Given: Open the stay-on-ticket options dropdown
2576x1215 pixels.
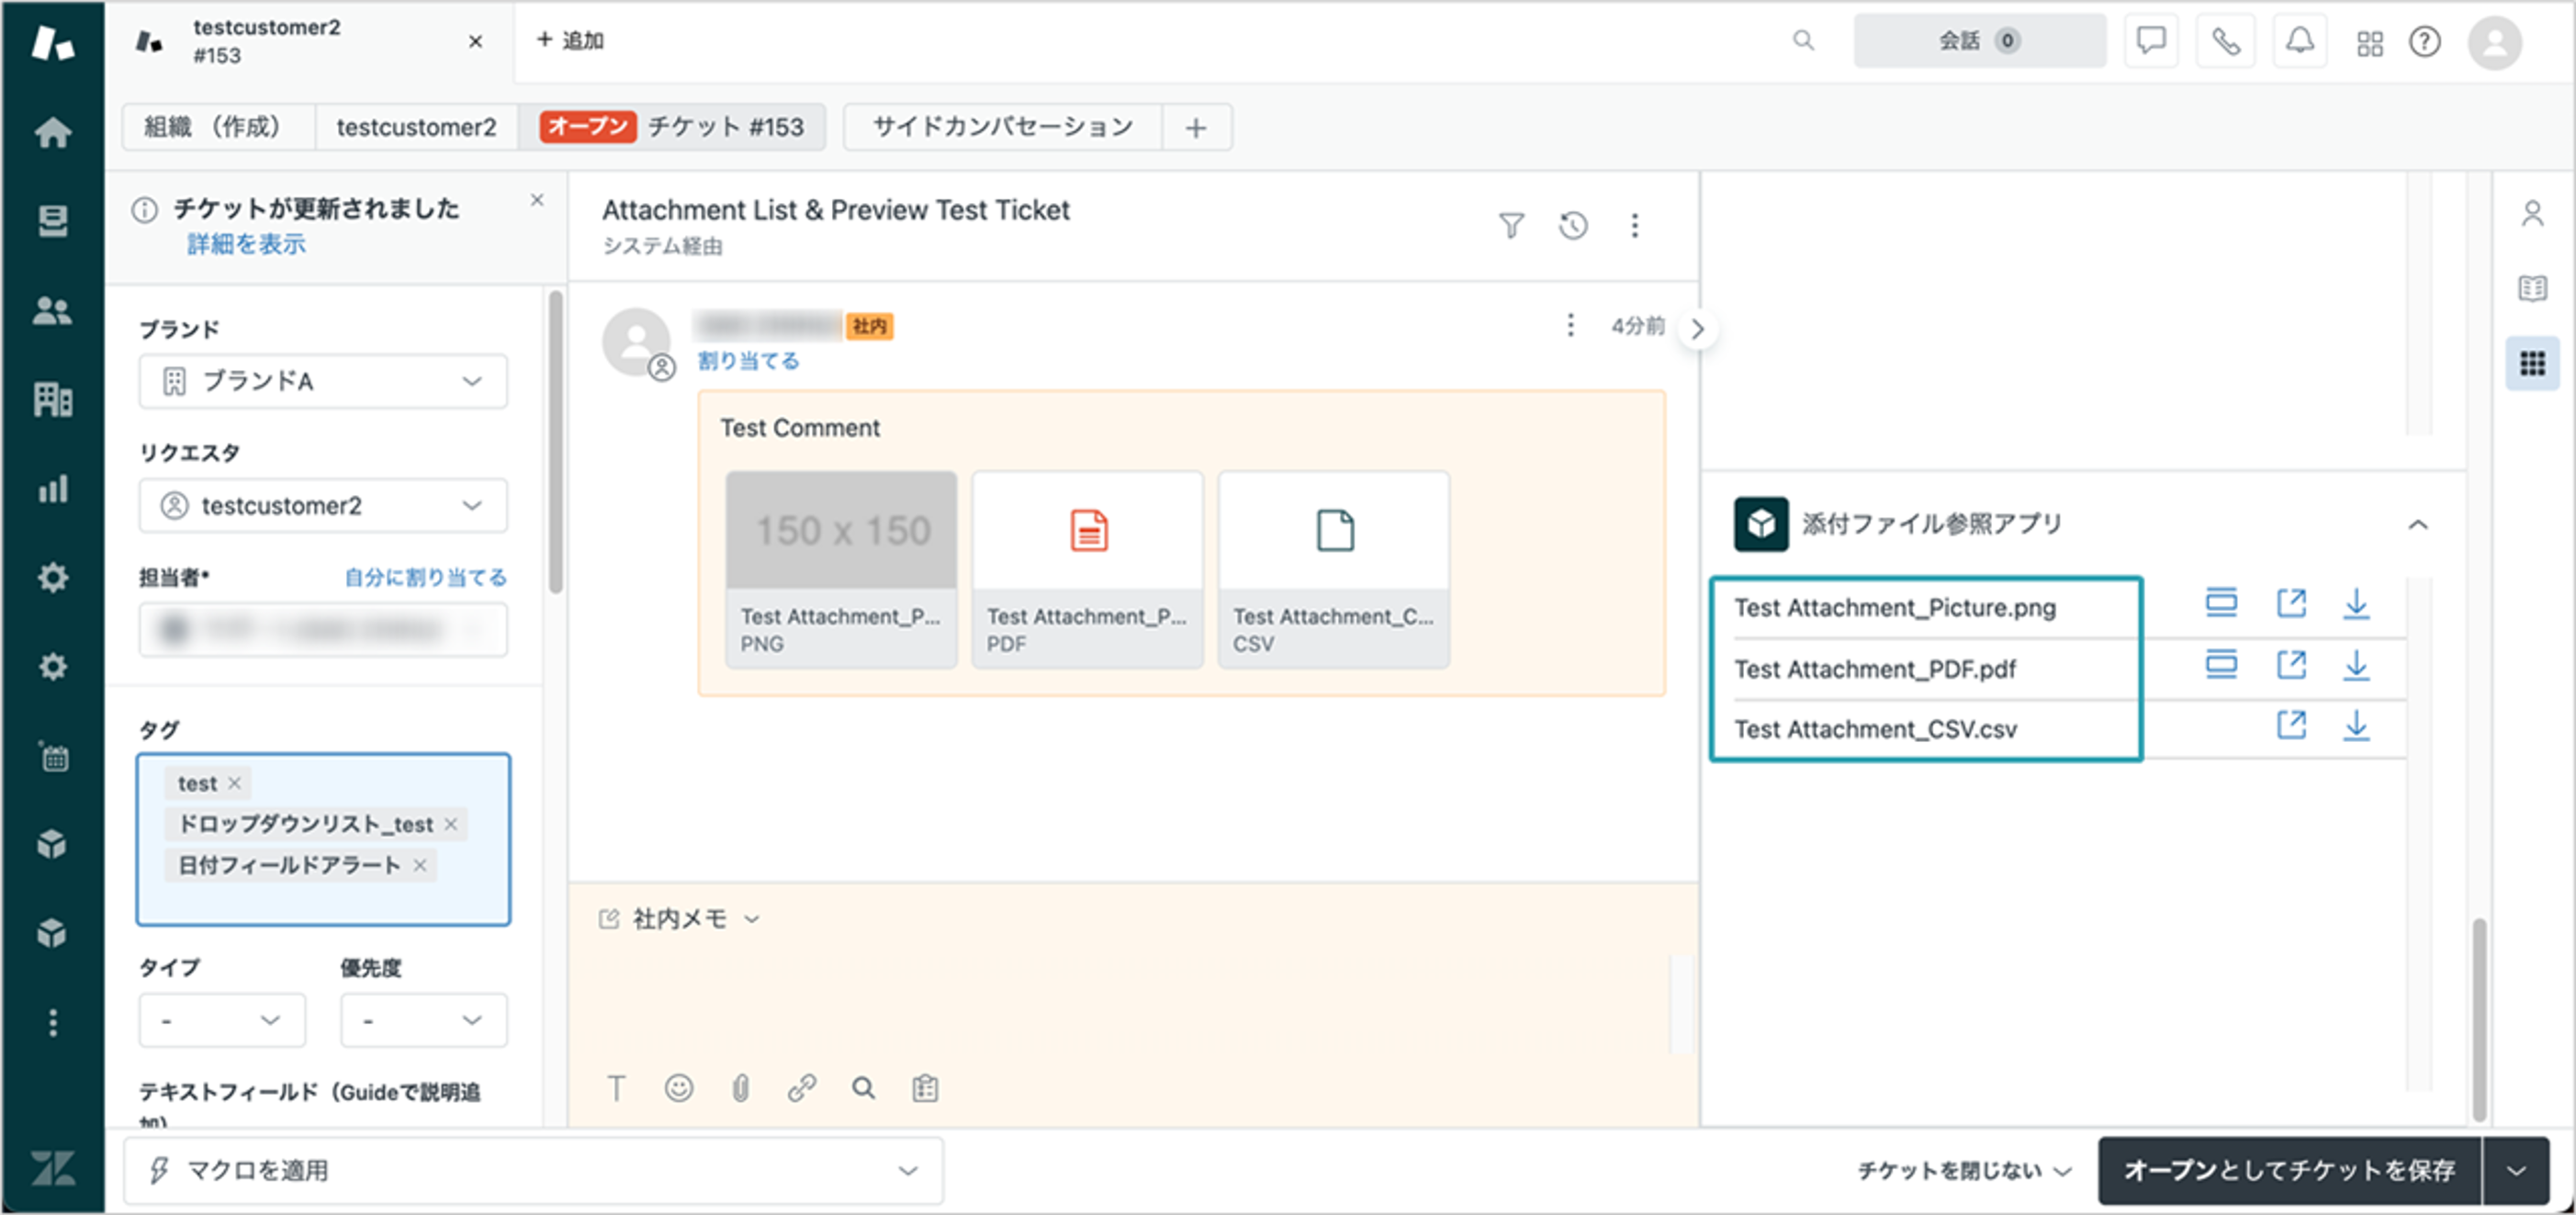Looking at the screenshot, I should pos(1963,1170).
